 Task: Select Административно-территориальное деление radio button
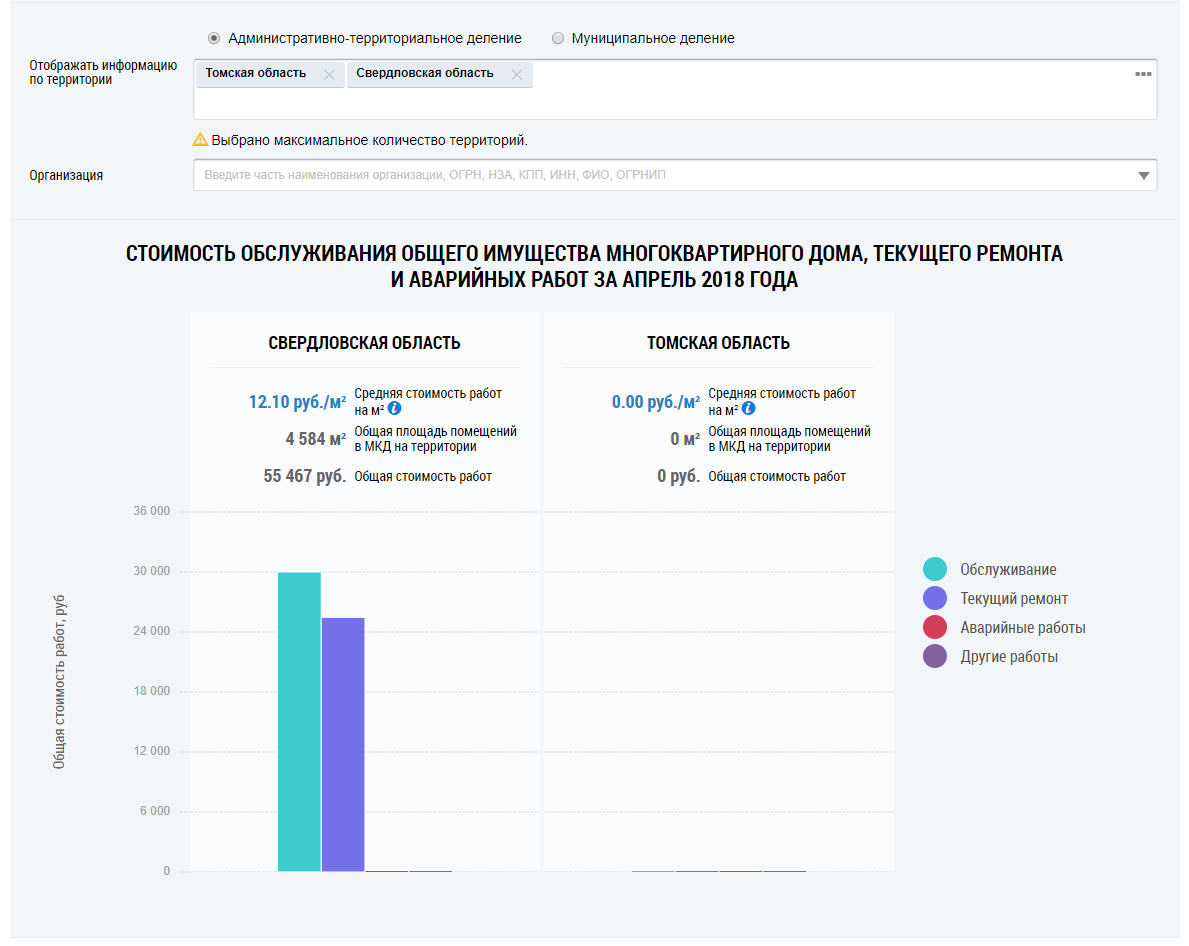(x=214, y=38)
